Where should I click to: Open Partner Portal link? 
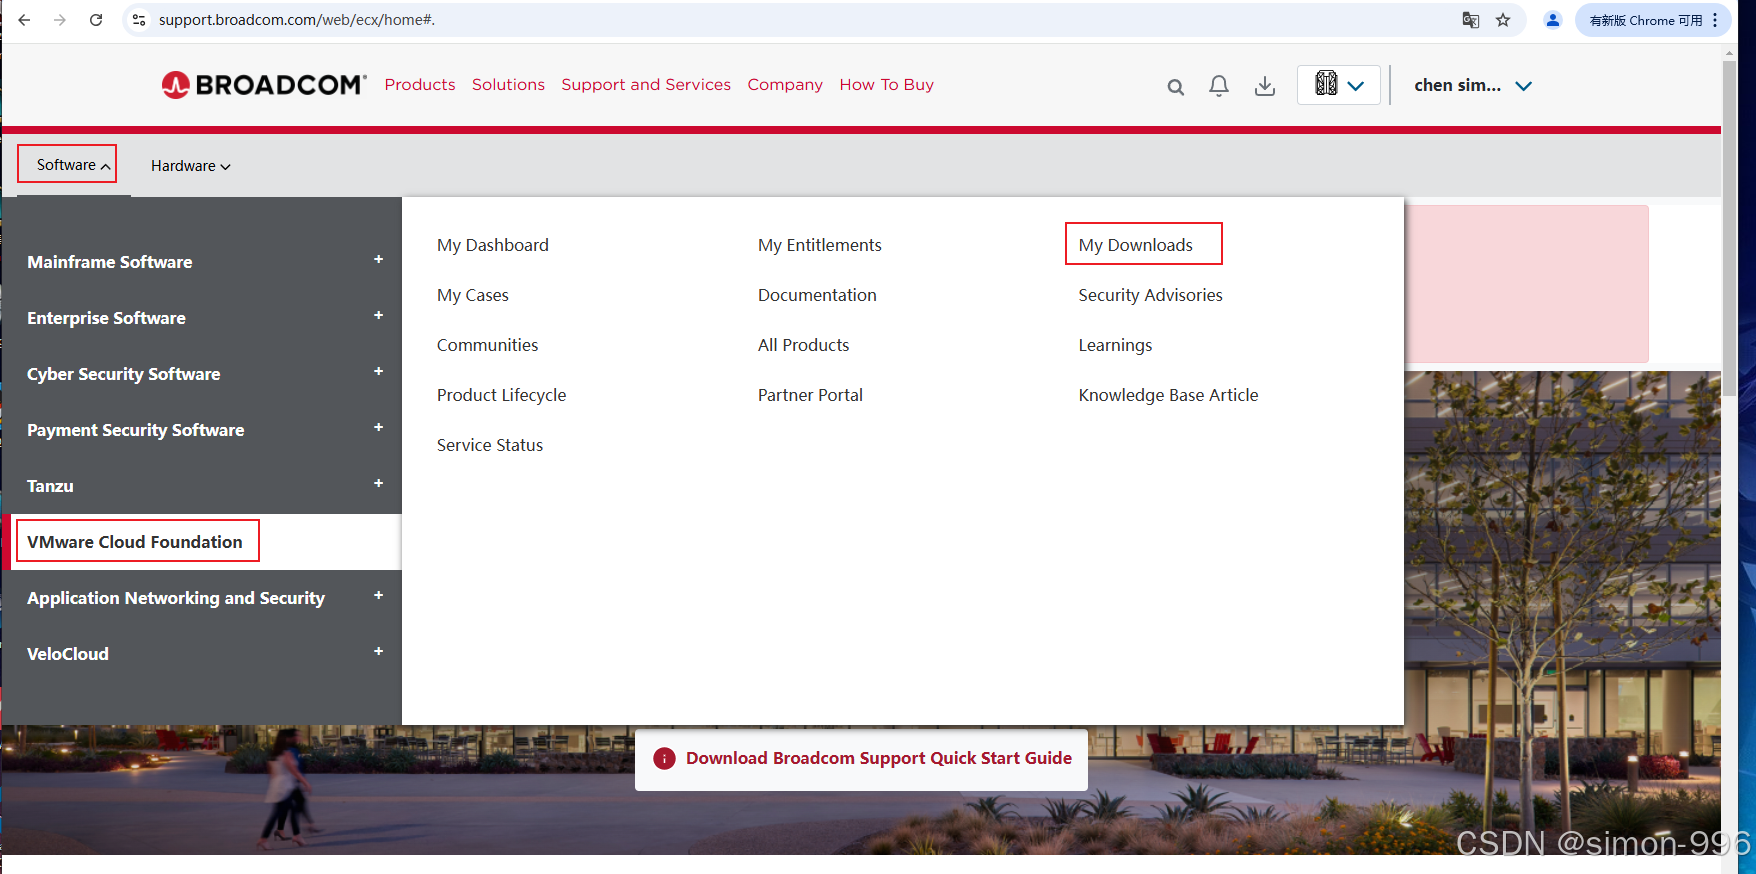click(810, 395)
